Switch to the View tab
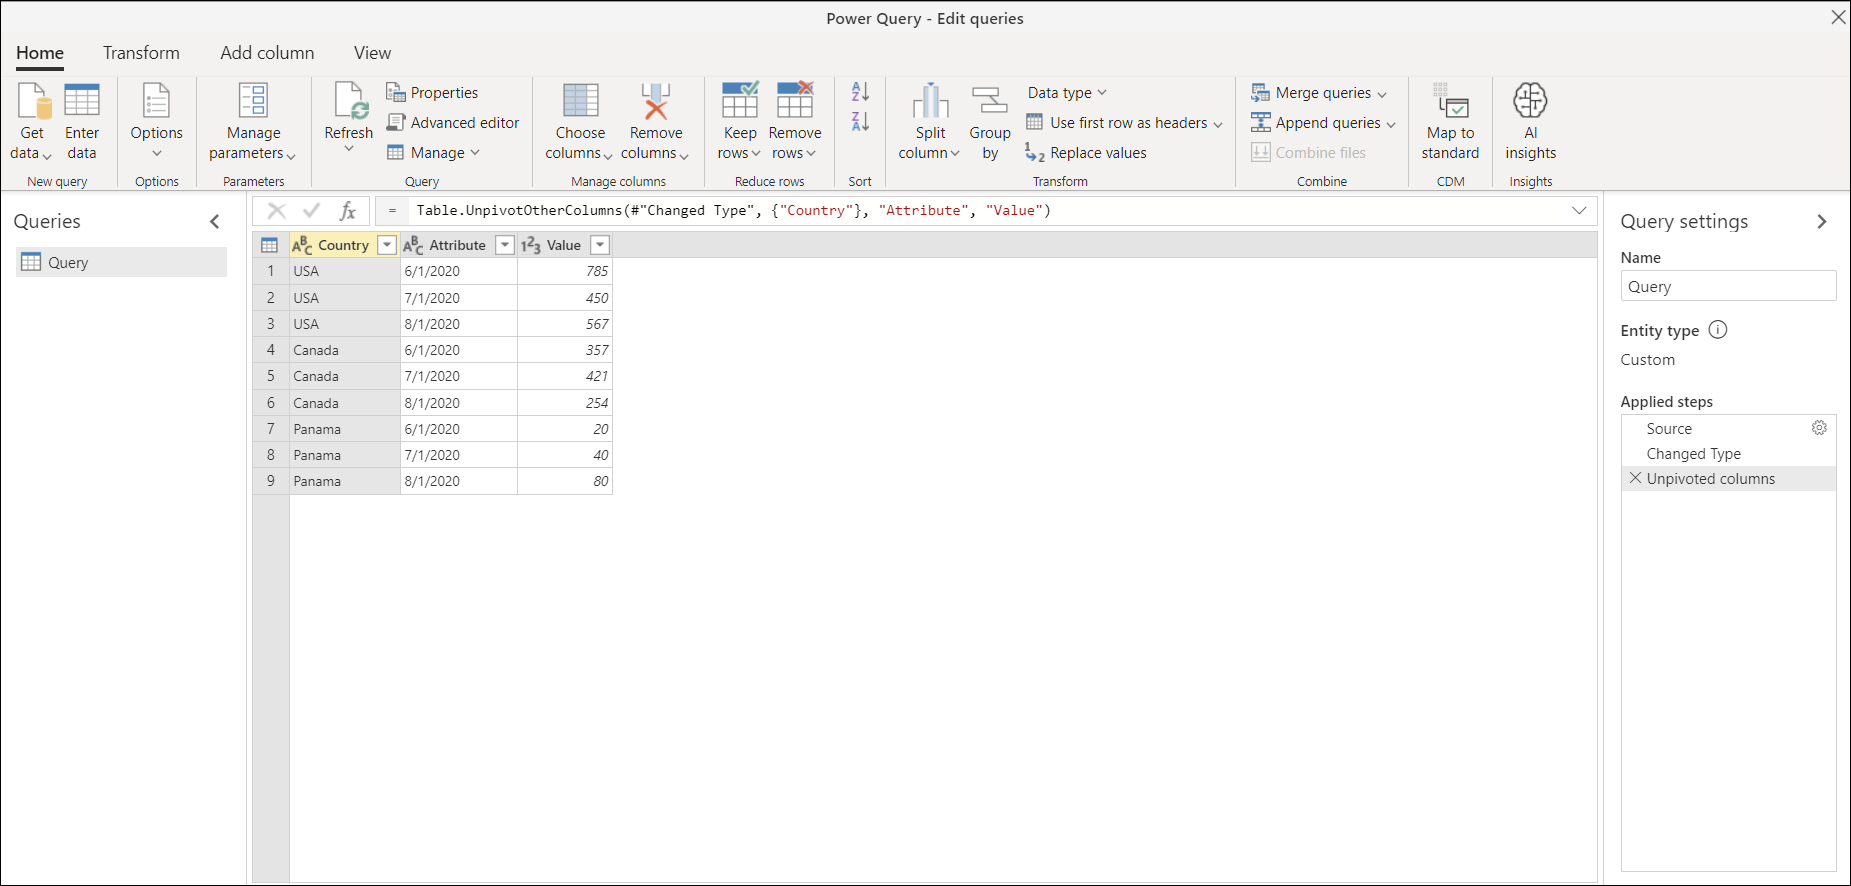The height and width of the screenshot is (886, 1851). 372,53
